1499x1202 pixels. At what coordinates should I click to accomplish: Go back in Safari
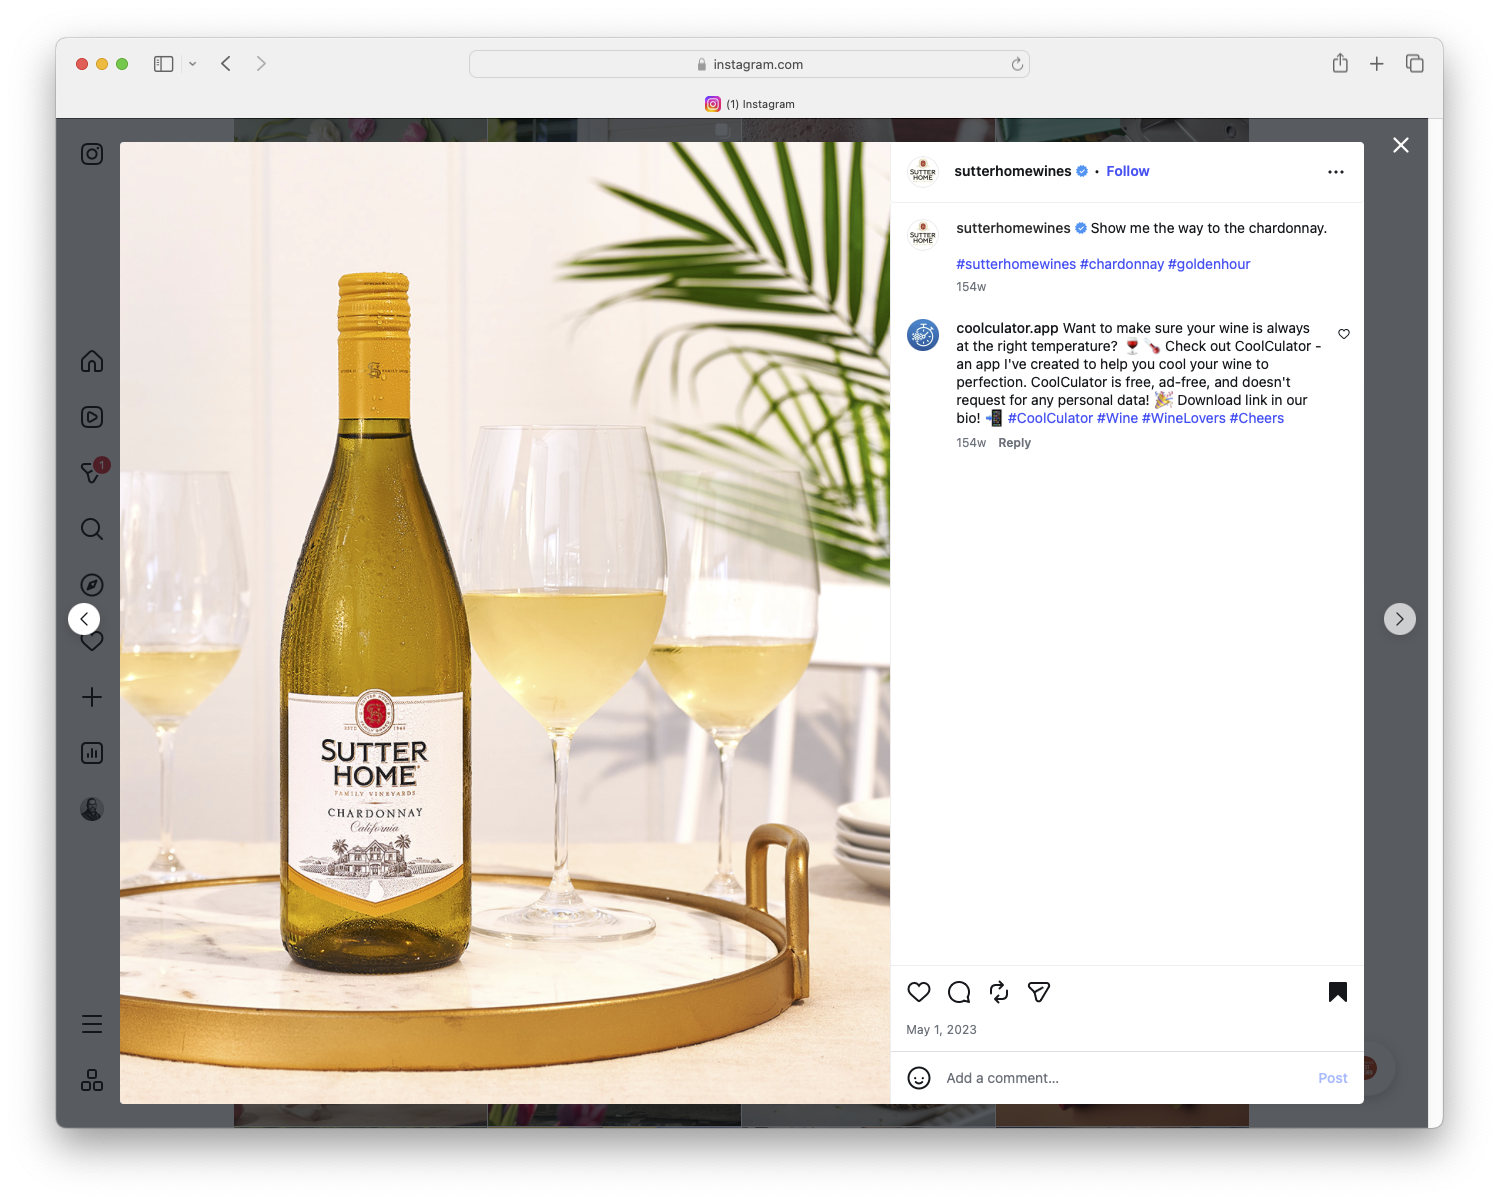tap(226, 64)
